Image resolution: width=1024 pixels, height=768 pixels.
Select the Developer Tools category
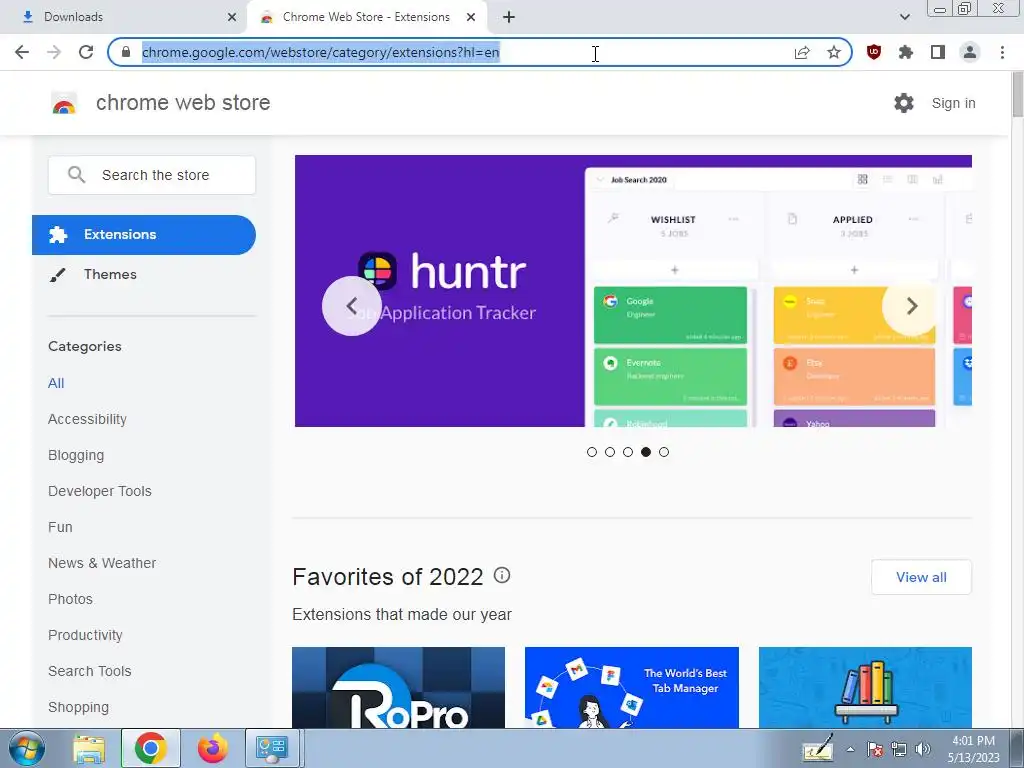pyautogui.click(x=100, y=491)
